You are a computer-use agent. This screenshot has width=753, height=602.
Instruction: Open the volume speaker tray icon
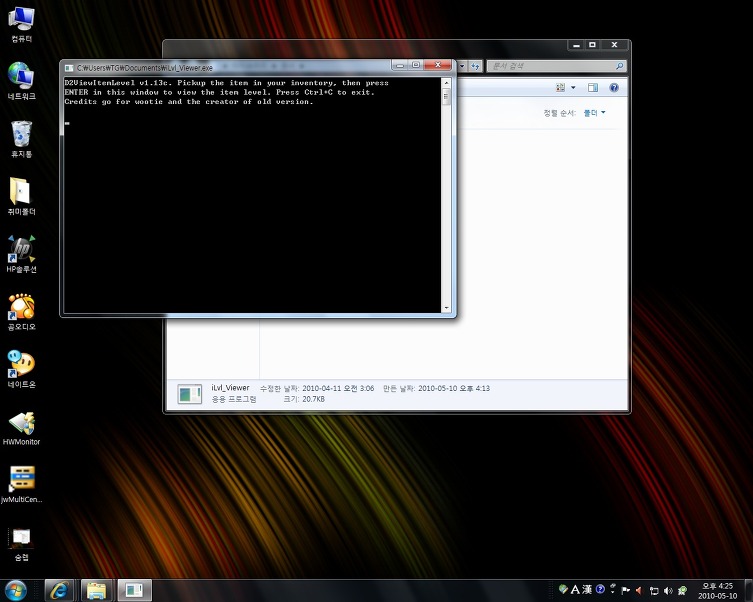668,590
